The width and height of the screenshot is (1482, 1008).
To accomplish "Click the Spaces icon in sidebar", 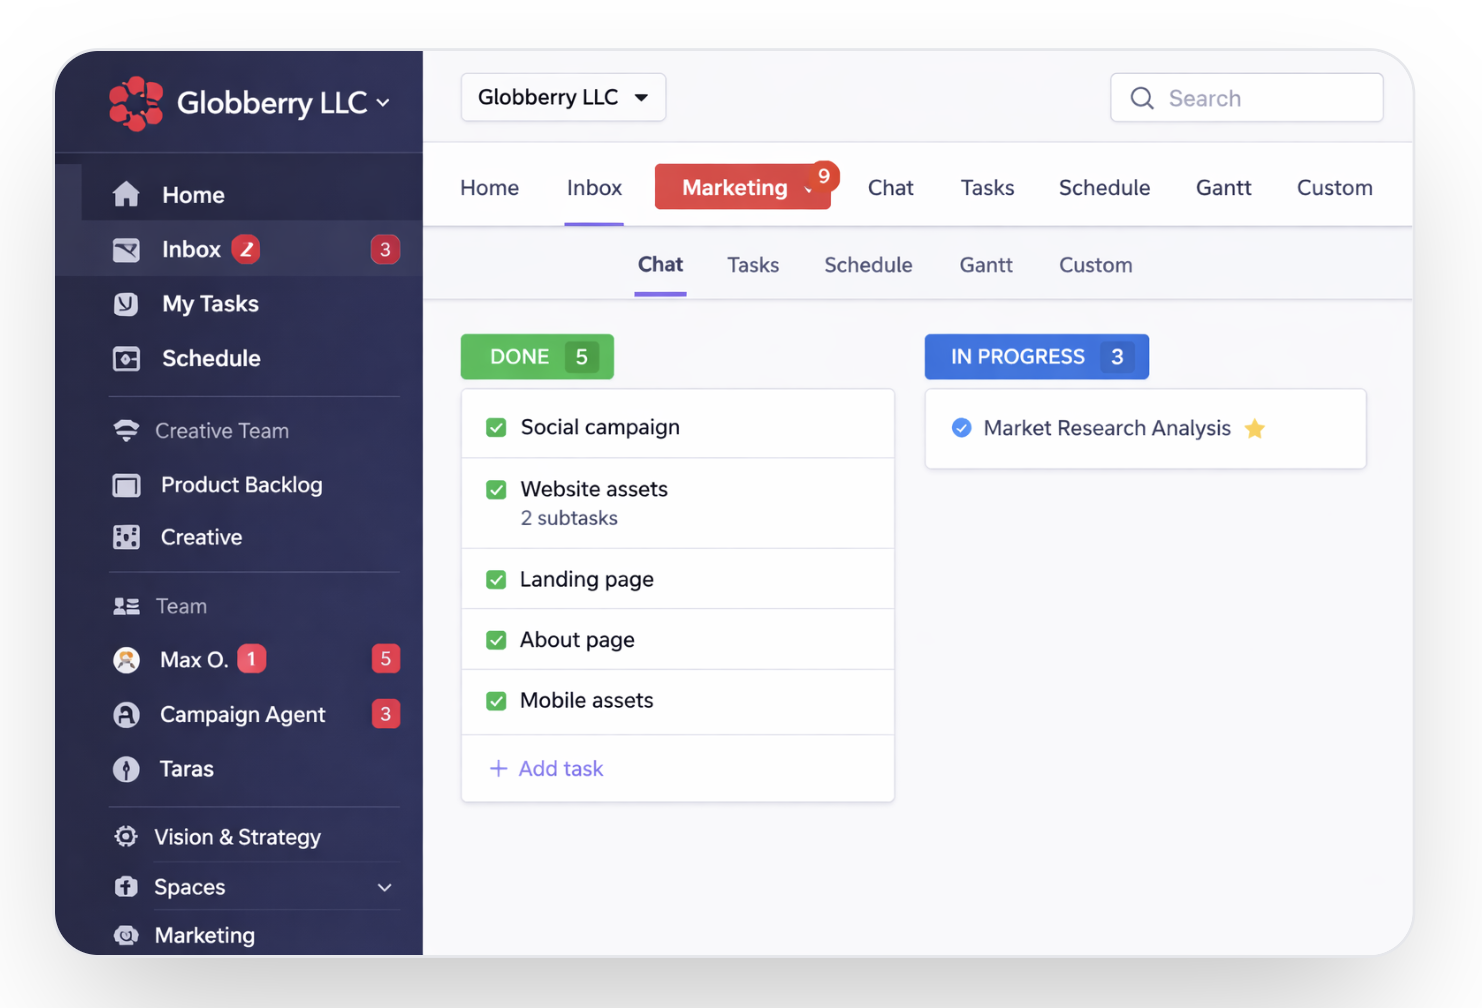I will pos(126,886).
